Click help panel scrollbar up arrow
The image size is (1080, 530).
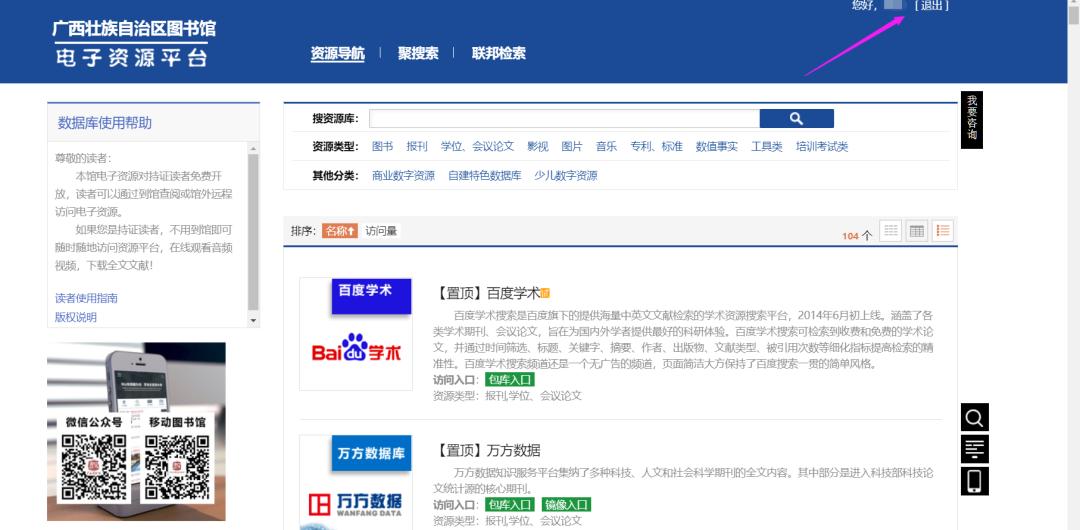(253, 148)
